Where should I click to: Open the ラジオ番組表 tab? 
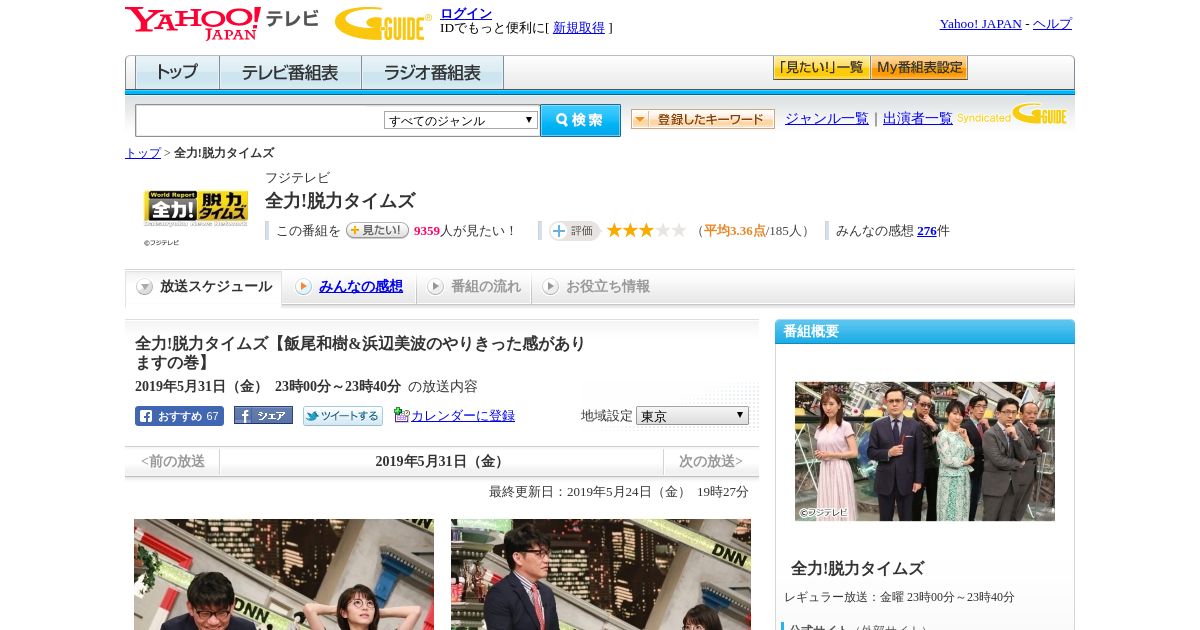click(433, 73)
